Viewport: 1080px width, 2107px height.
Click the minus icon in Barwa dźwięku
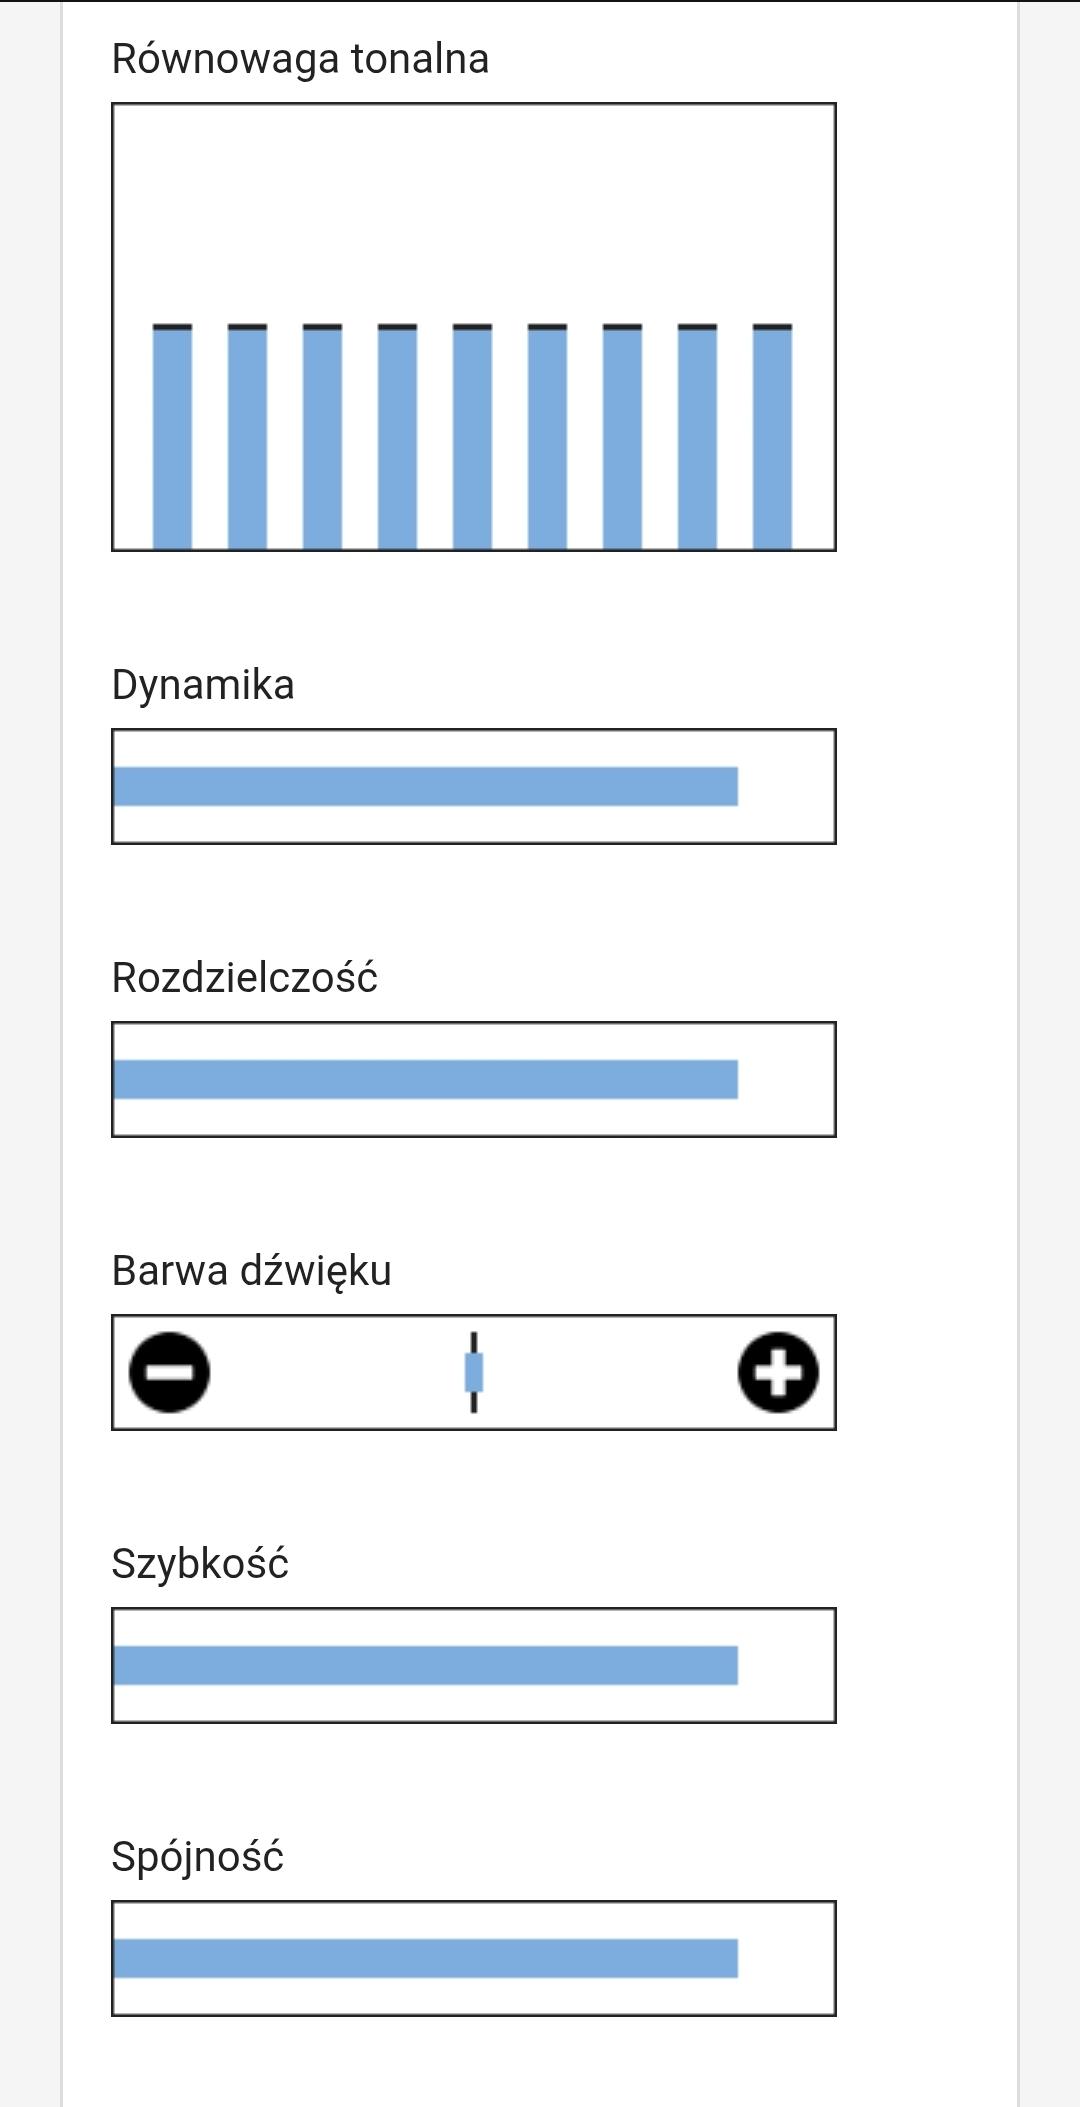pyautogui.click(x=170, y=1372)
